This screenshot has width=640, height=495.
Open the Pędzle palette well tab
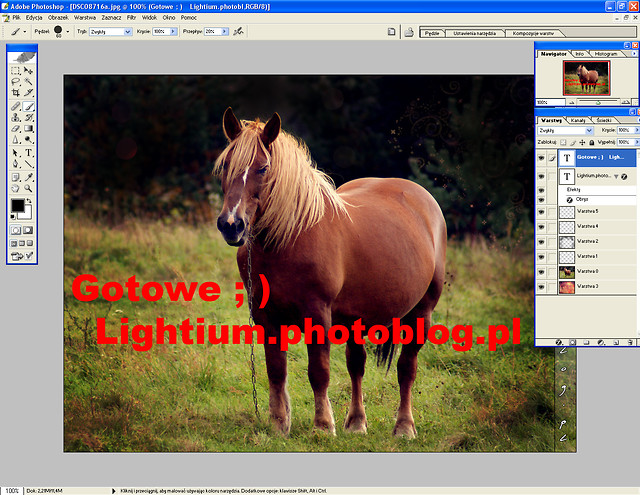tap(432, 33)
